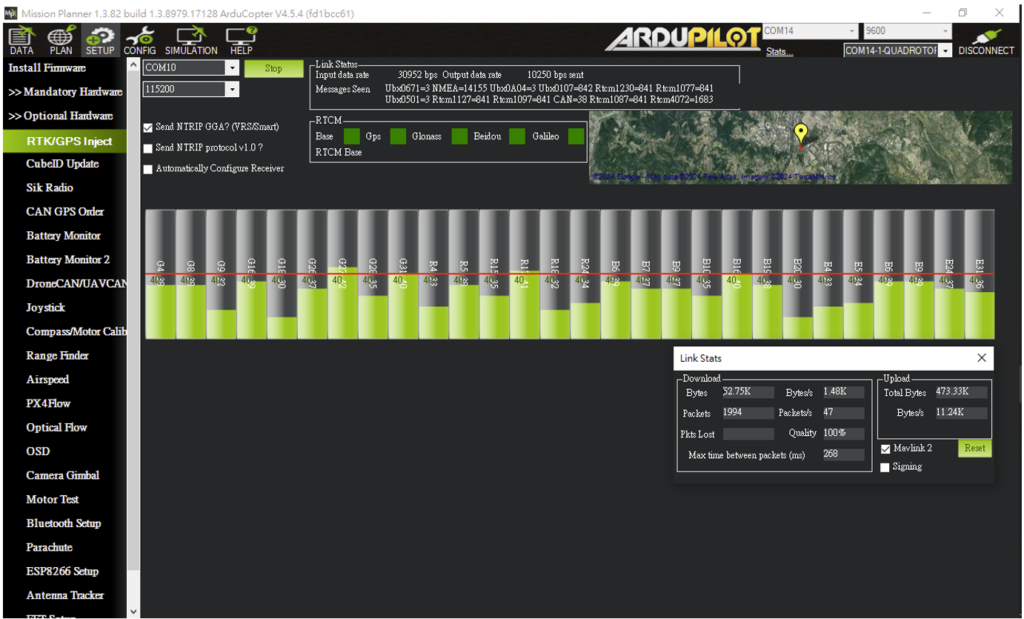Open the CONFIG screen
Viewport: 1024px width, 619px height.
[x=140, y=40]
